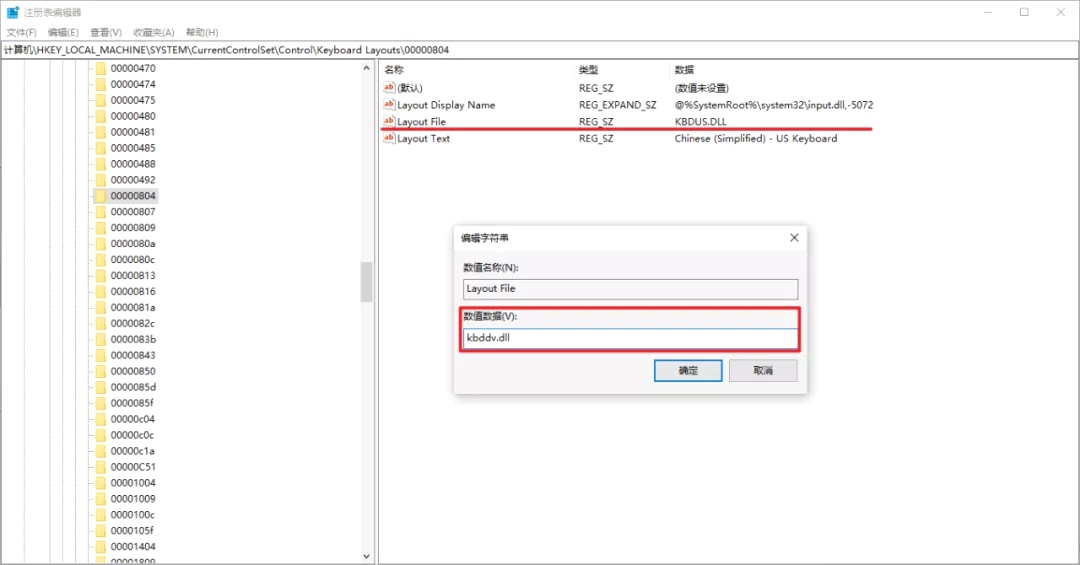The image size is (1080, 565).
Task: Select tree key 00001004
Action: 133,483
